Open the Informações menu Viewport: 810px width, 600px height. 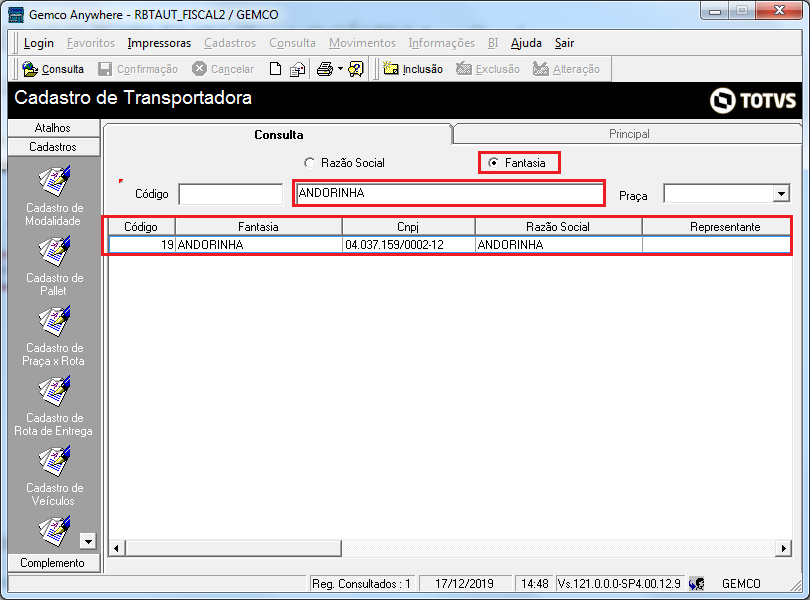point(441,43)
